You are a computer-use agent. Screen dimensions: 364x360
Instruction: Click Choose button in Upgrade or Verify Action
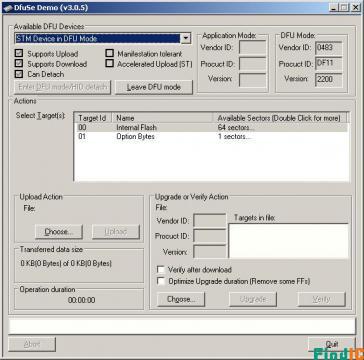(x=181, y=299)
